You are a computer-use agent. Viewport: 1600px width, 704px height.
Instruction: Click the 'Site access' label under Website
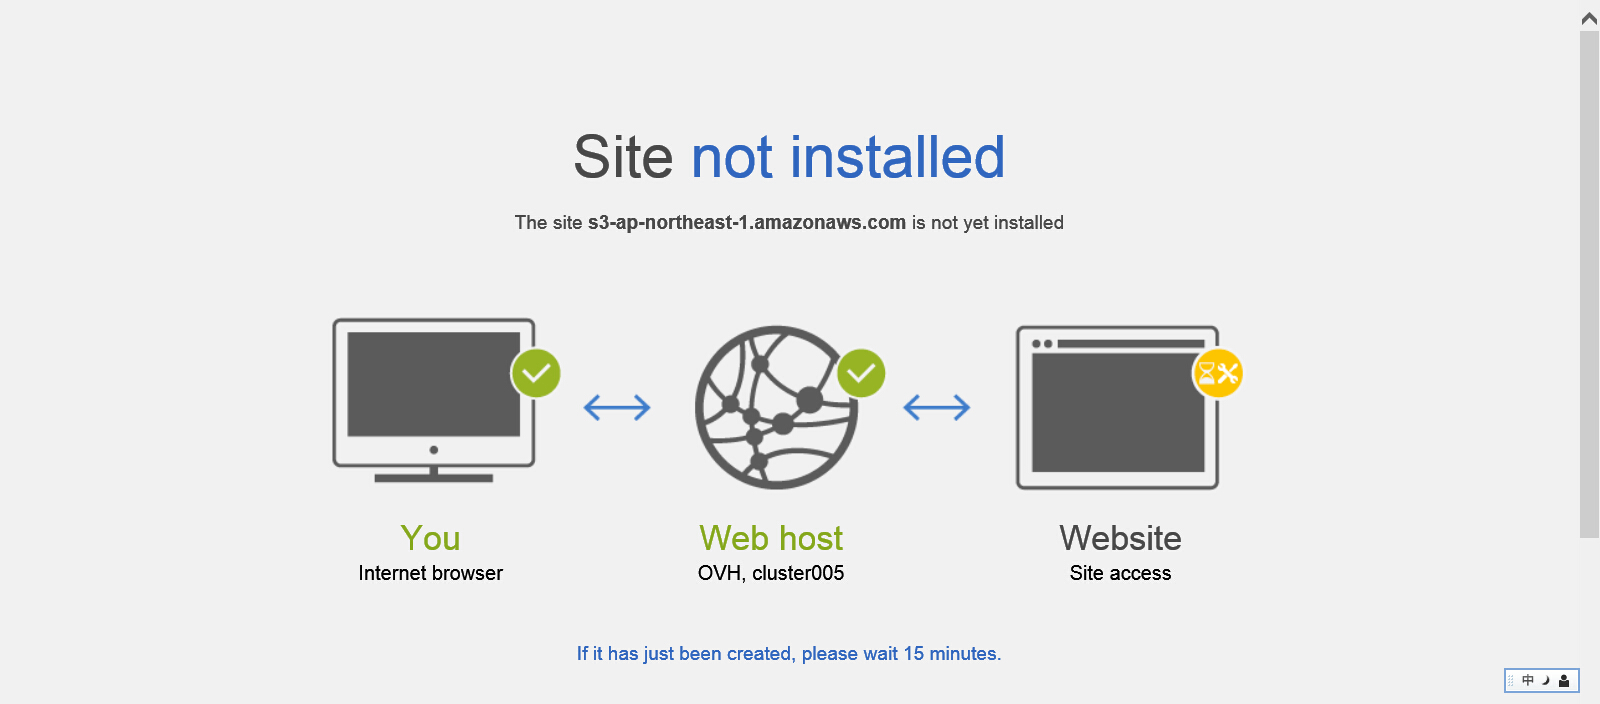tap(1120, 573)
